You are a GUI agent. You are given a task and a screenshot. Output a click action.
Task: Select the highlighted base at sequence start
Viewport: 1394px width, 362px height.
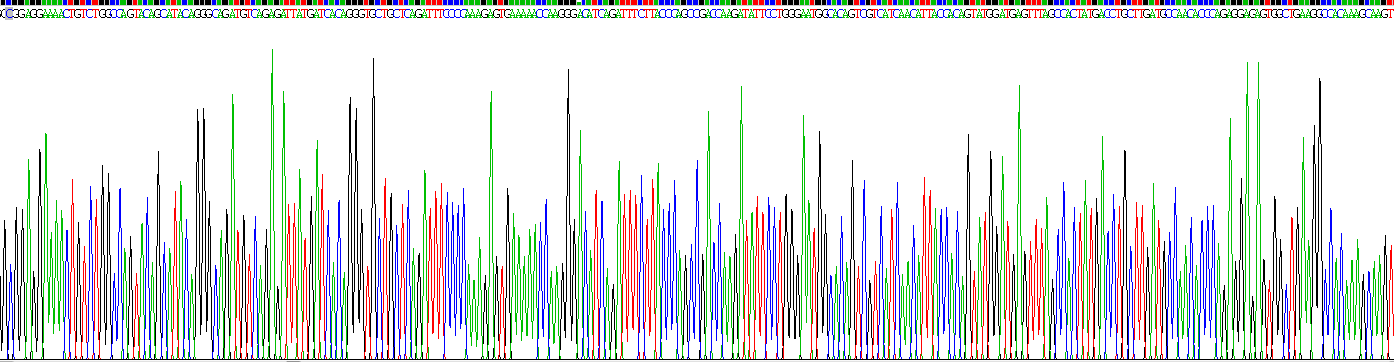[9, 15]
